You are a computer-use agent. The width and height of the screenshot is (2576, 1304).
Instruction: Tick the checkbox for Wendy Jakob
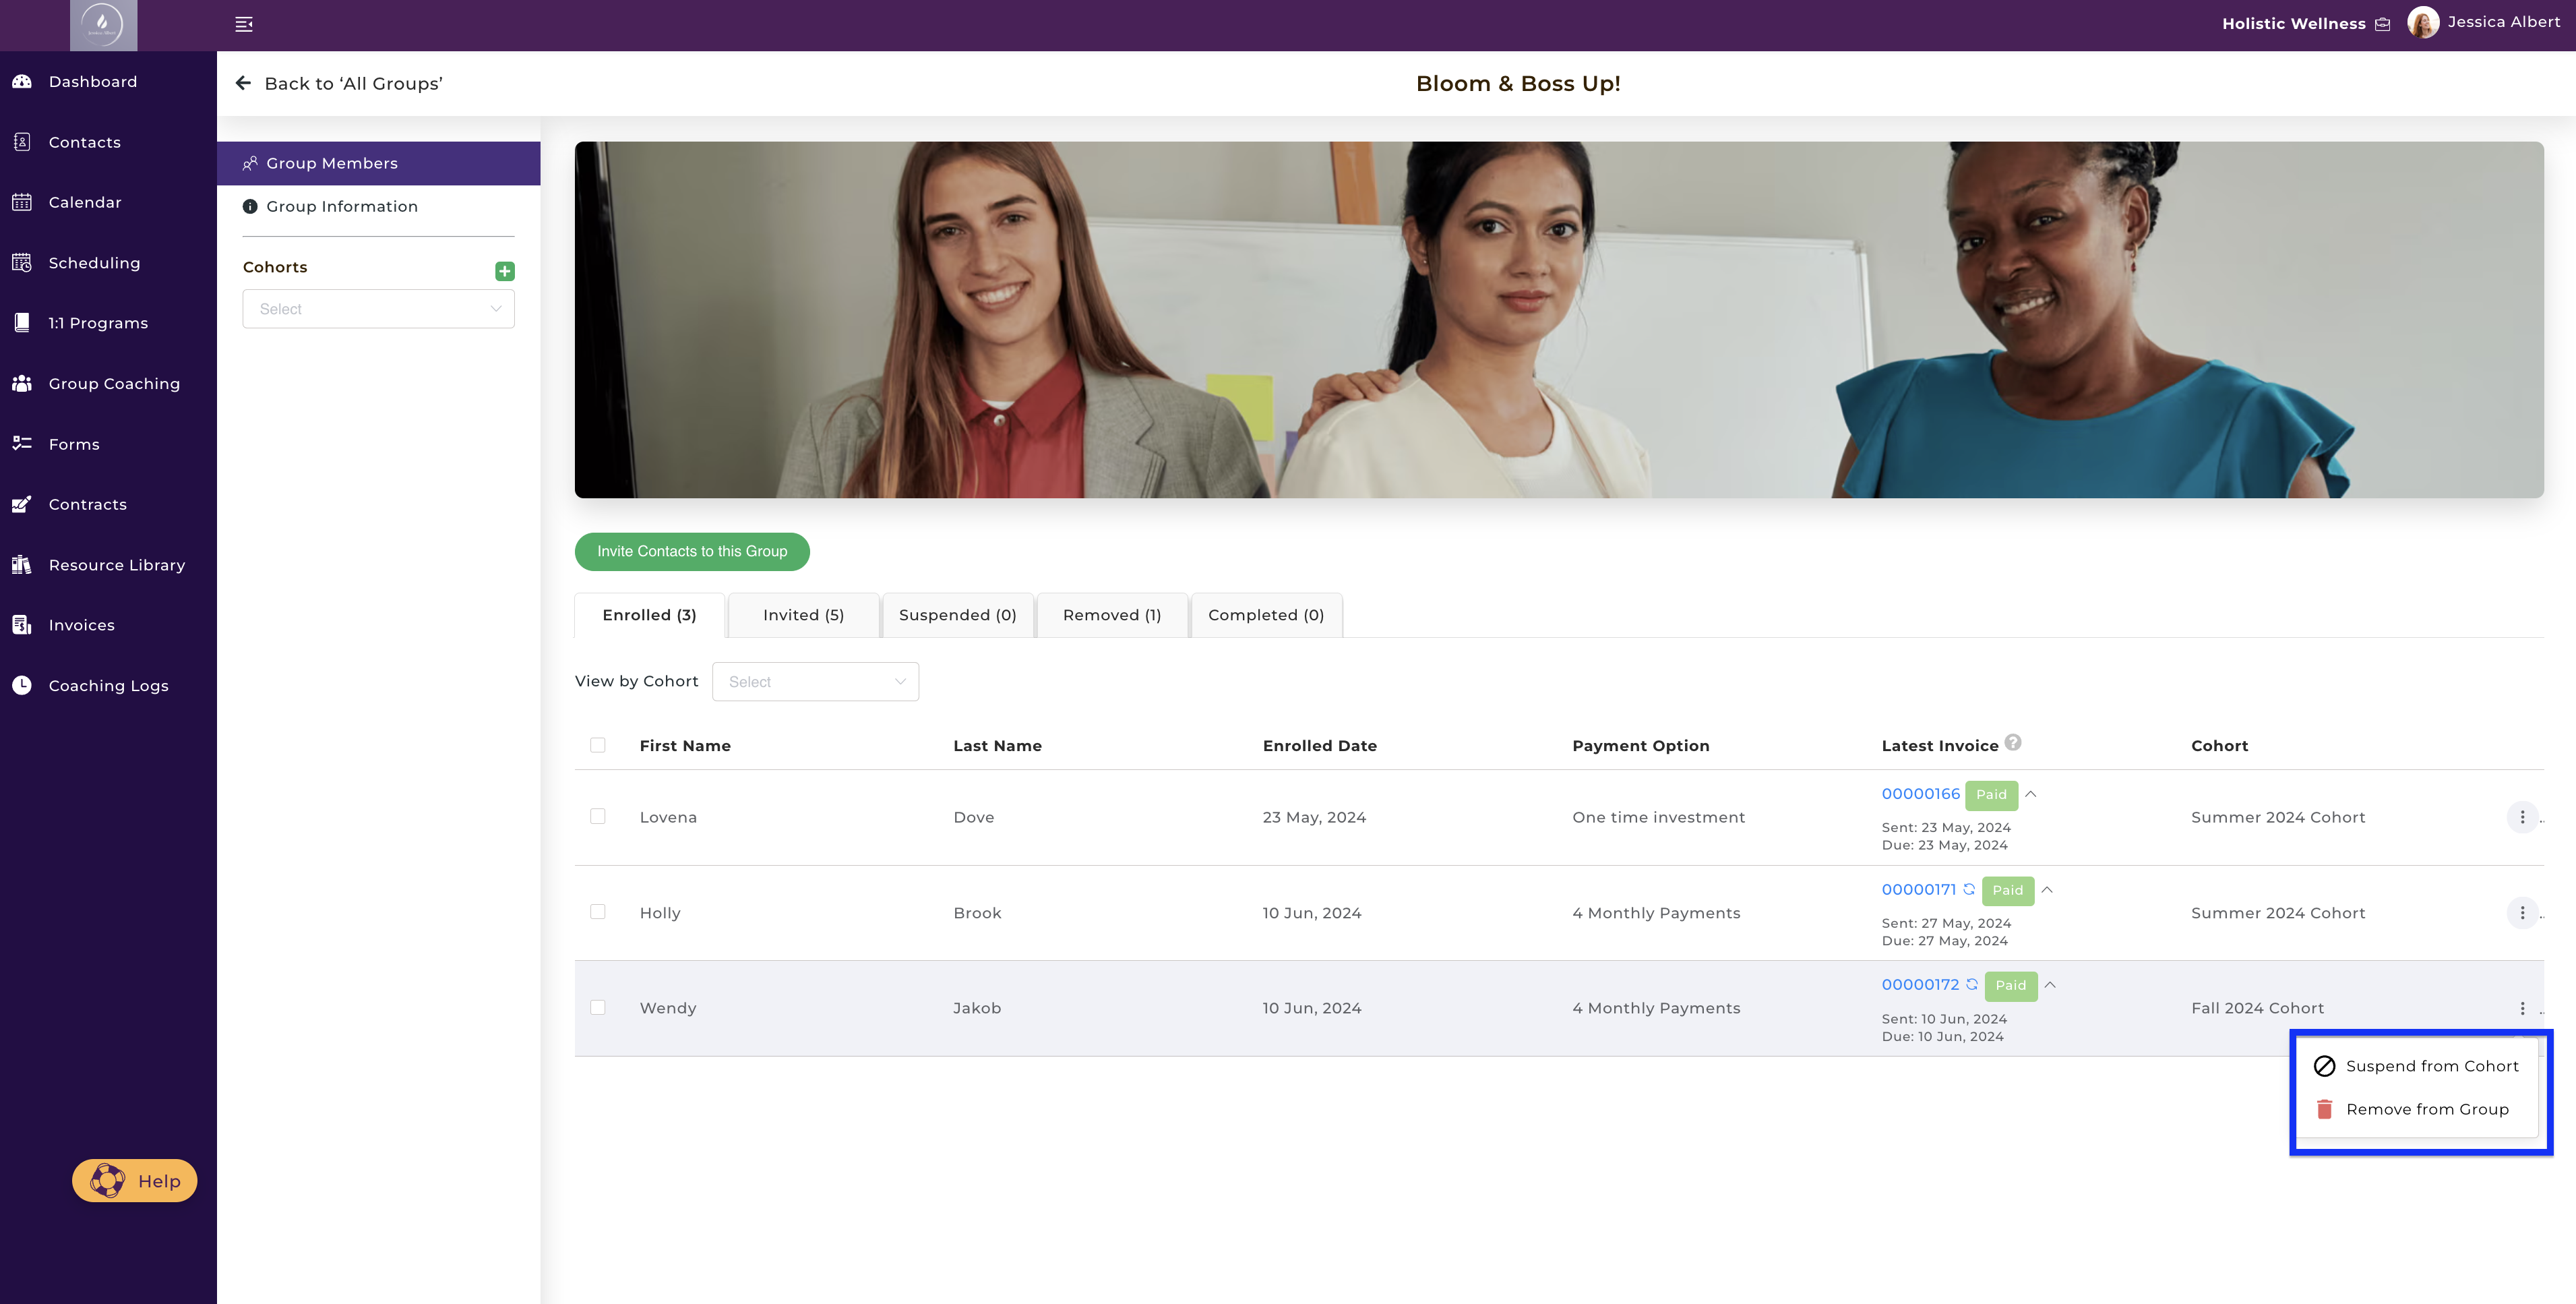pos(598,1007)
